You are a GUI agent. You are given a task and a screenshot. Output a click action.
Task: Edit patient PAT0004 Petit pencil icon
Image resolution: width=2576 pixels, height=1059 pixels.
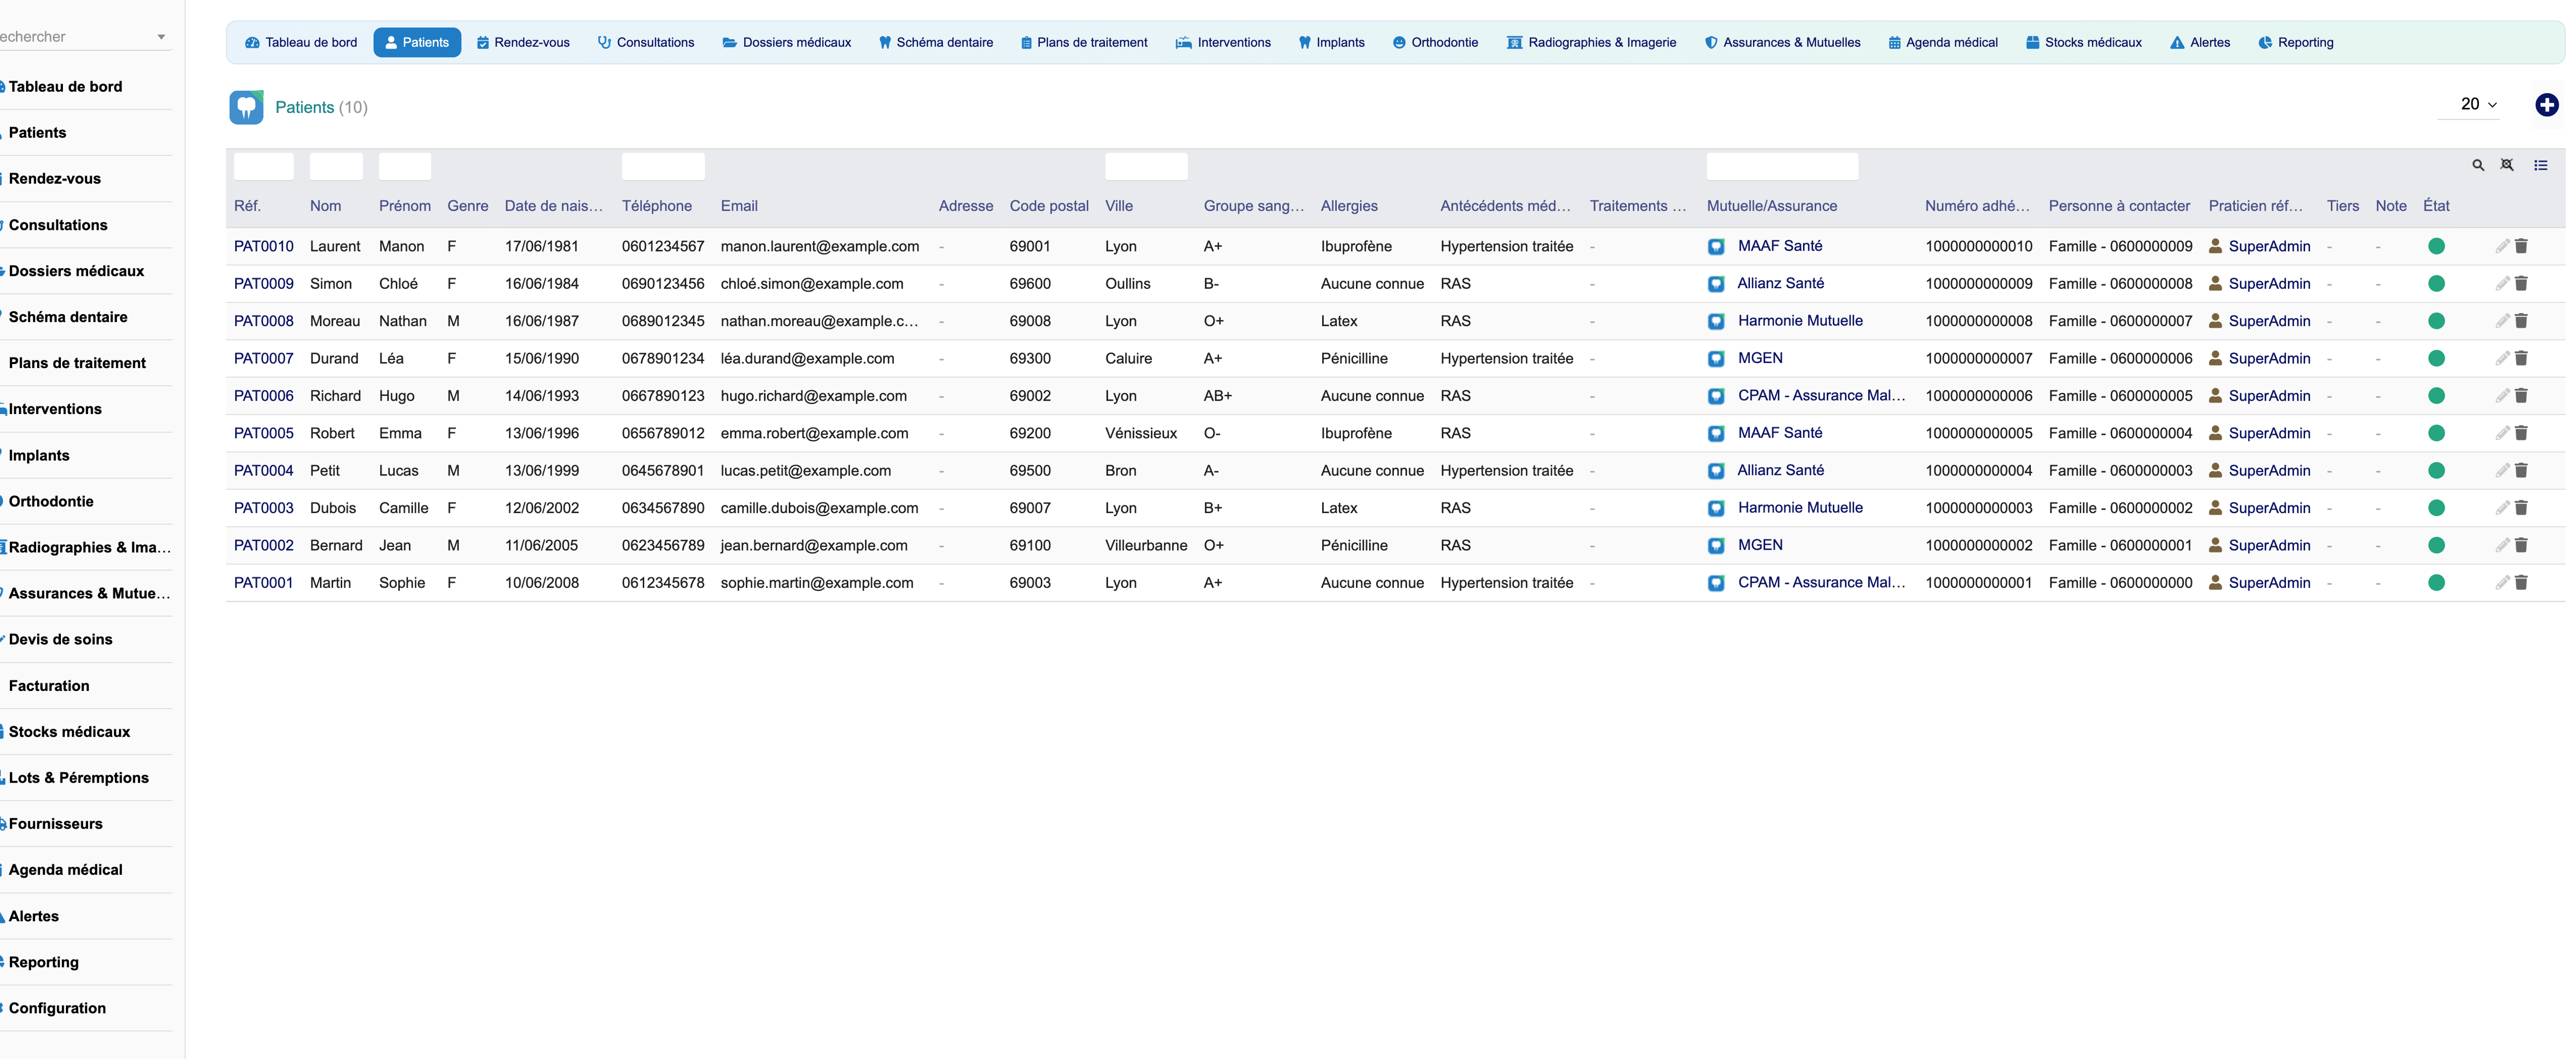click(2502, 470)
